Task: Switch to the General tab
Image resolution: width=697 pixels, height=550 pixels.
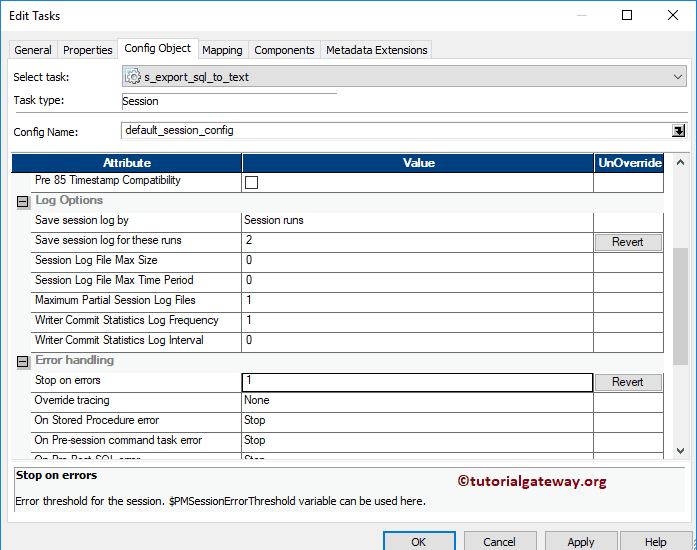Action: click(33, 50)
